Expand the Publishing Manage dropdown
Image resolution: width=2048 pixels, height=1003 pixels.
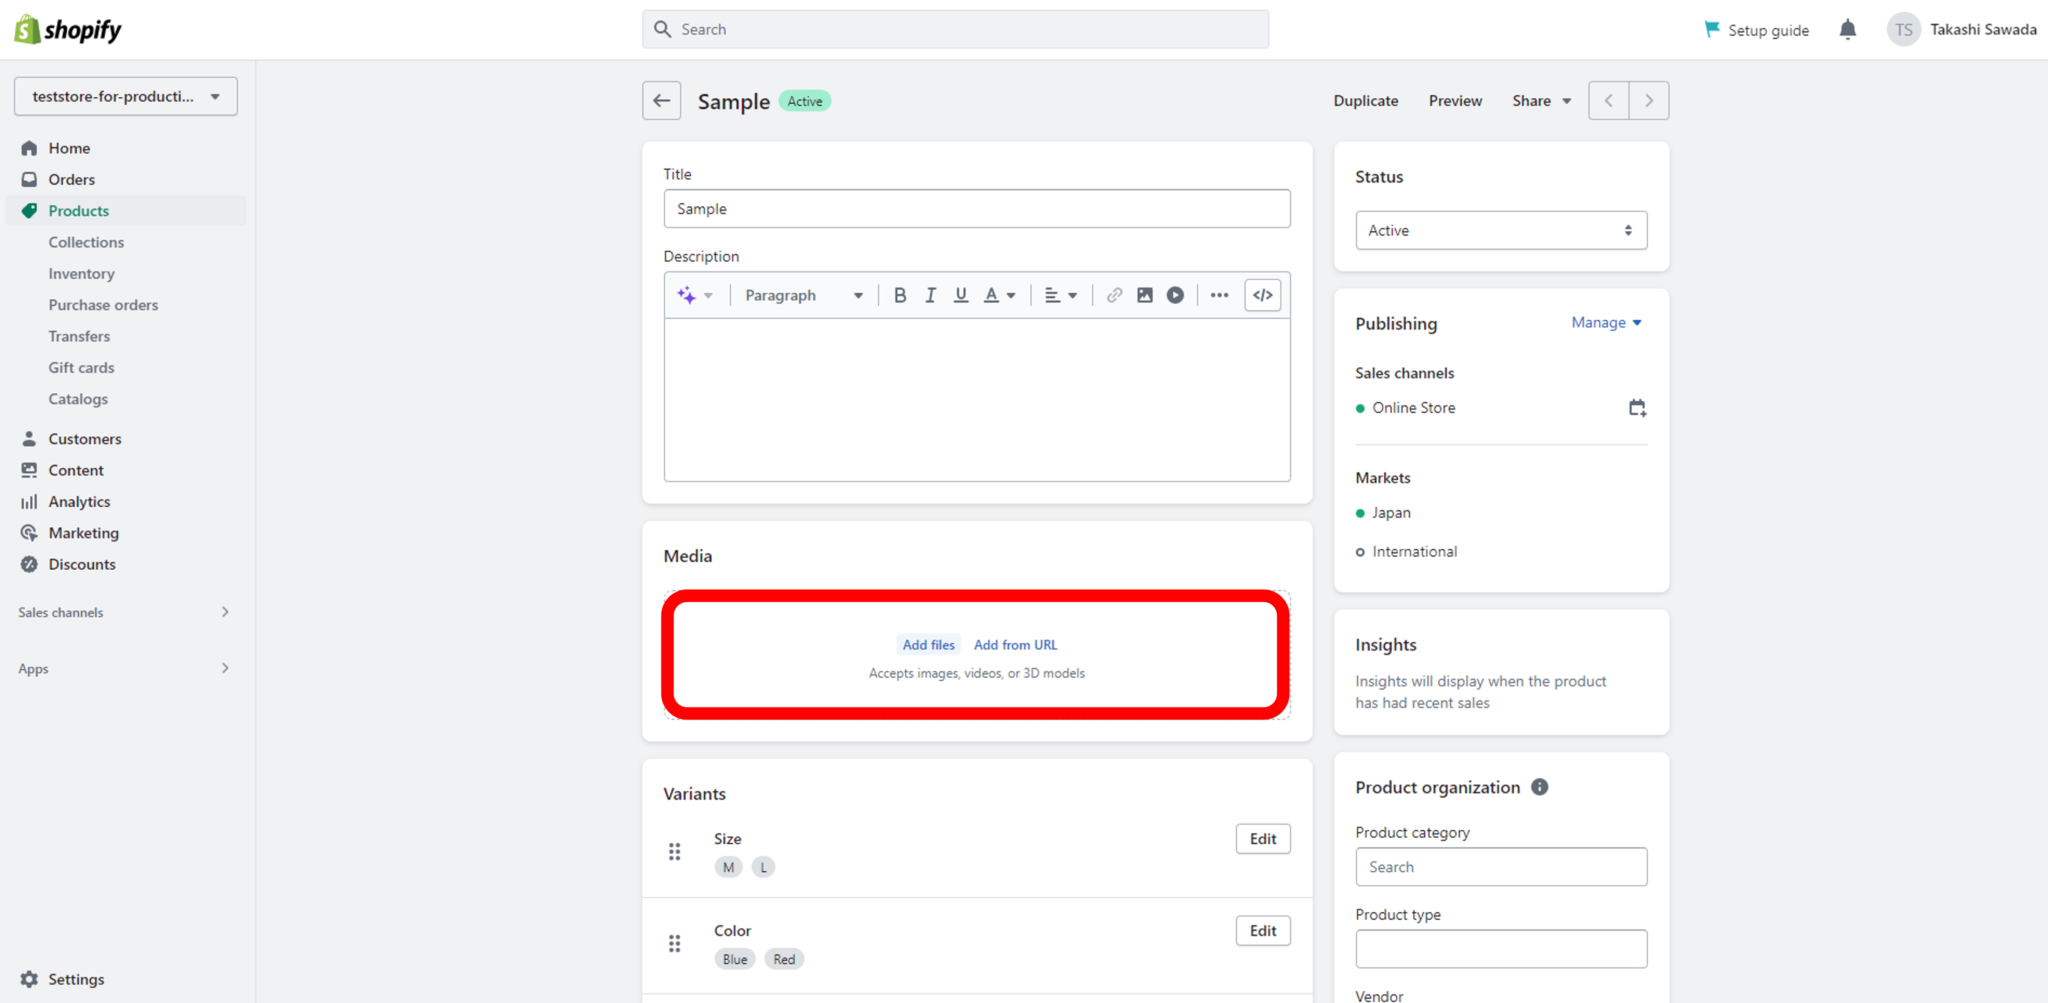[x=1604, y=322]
